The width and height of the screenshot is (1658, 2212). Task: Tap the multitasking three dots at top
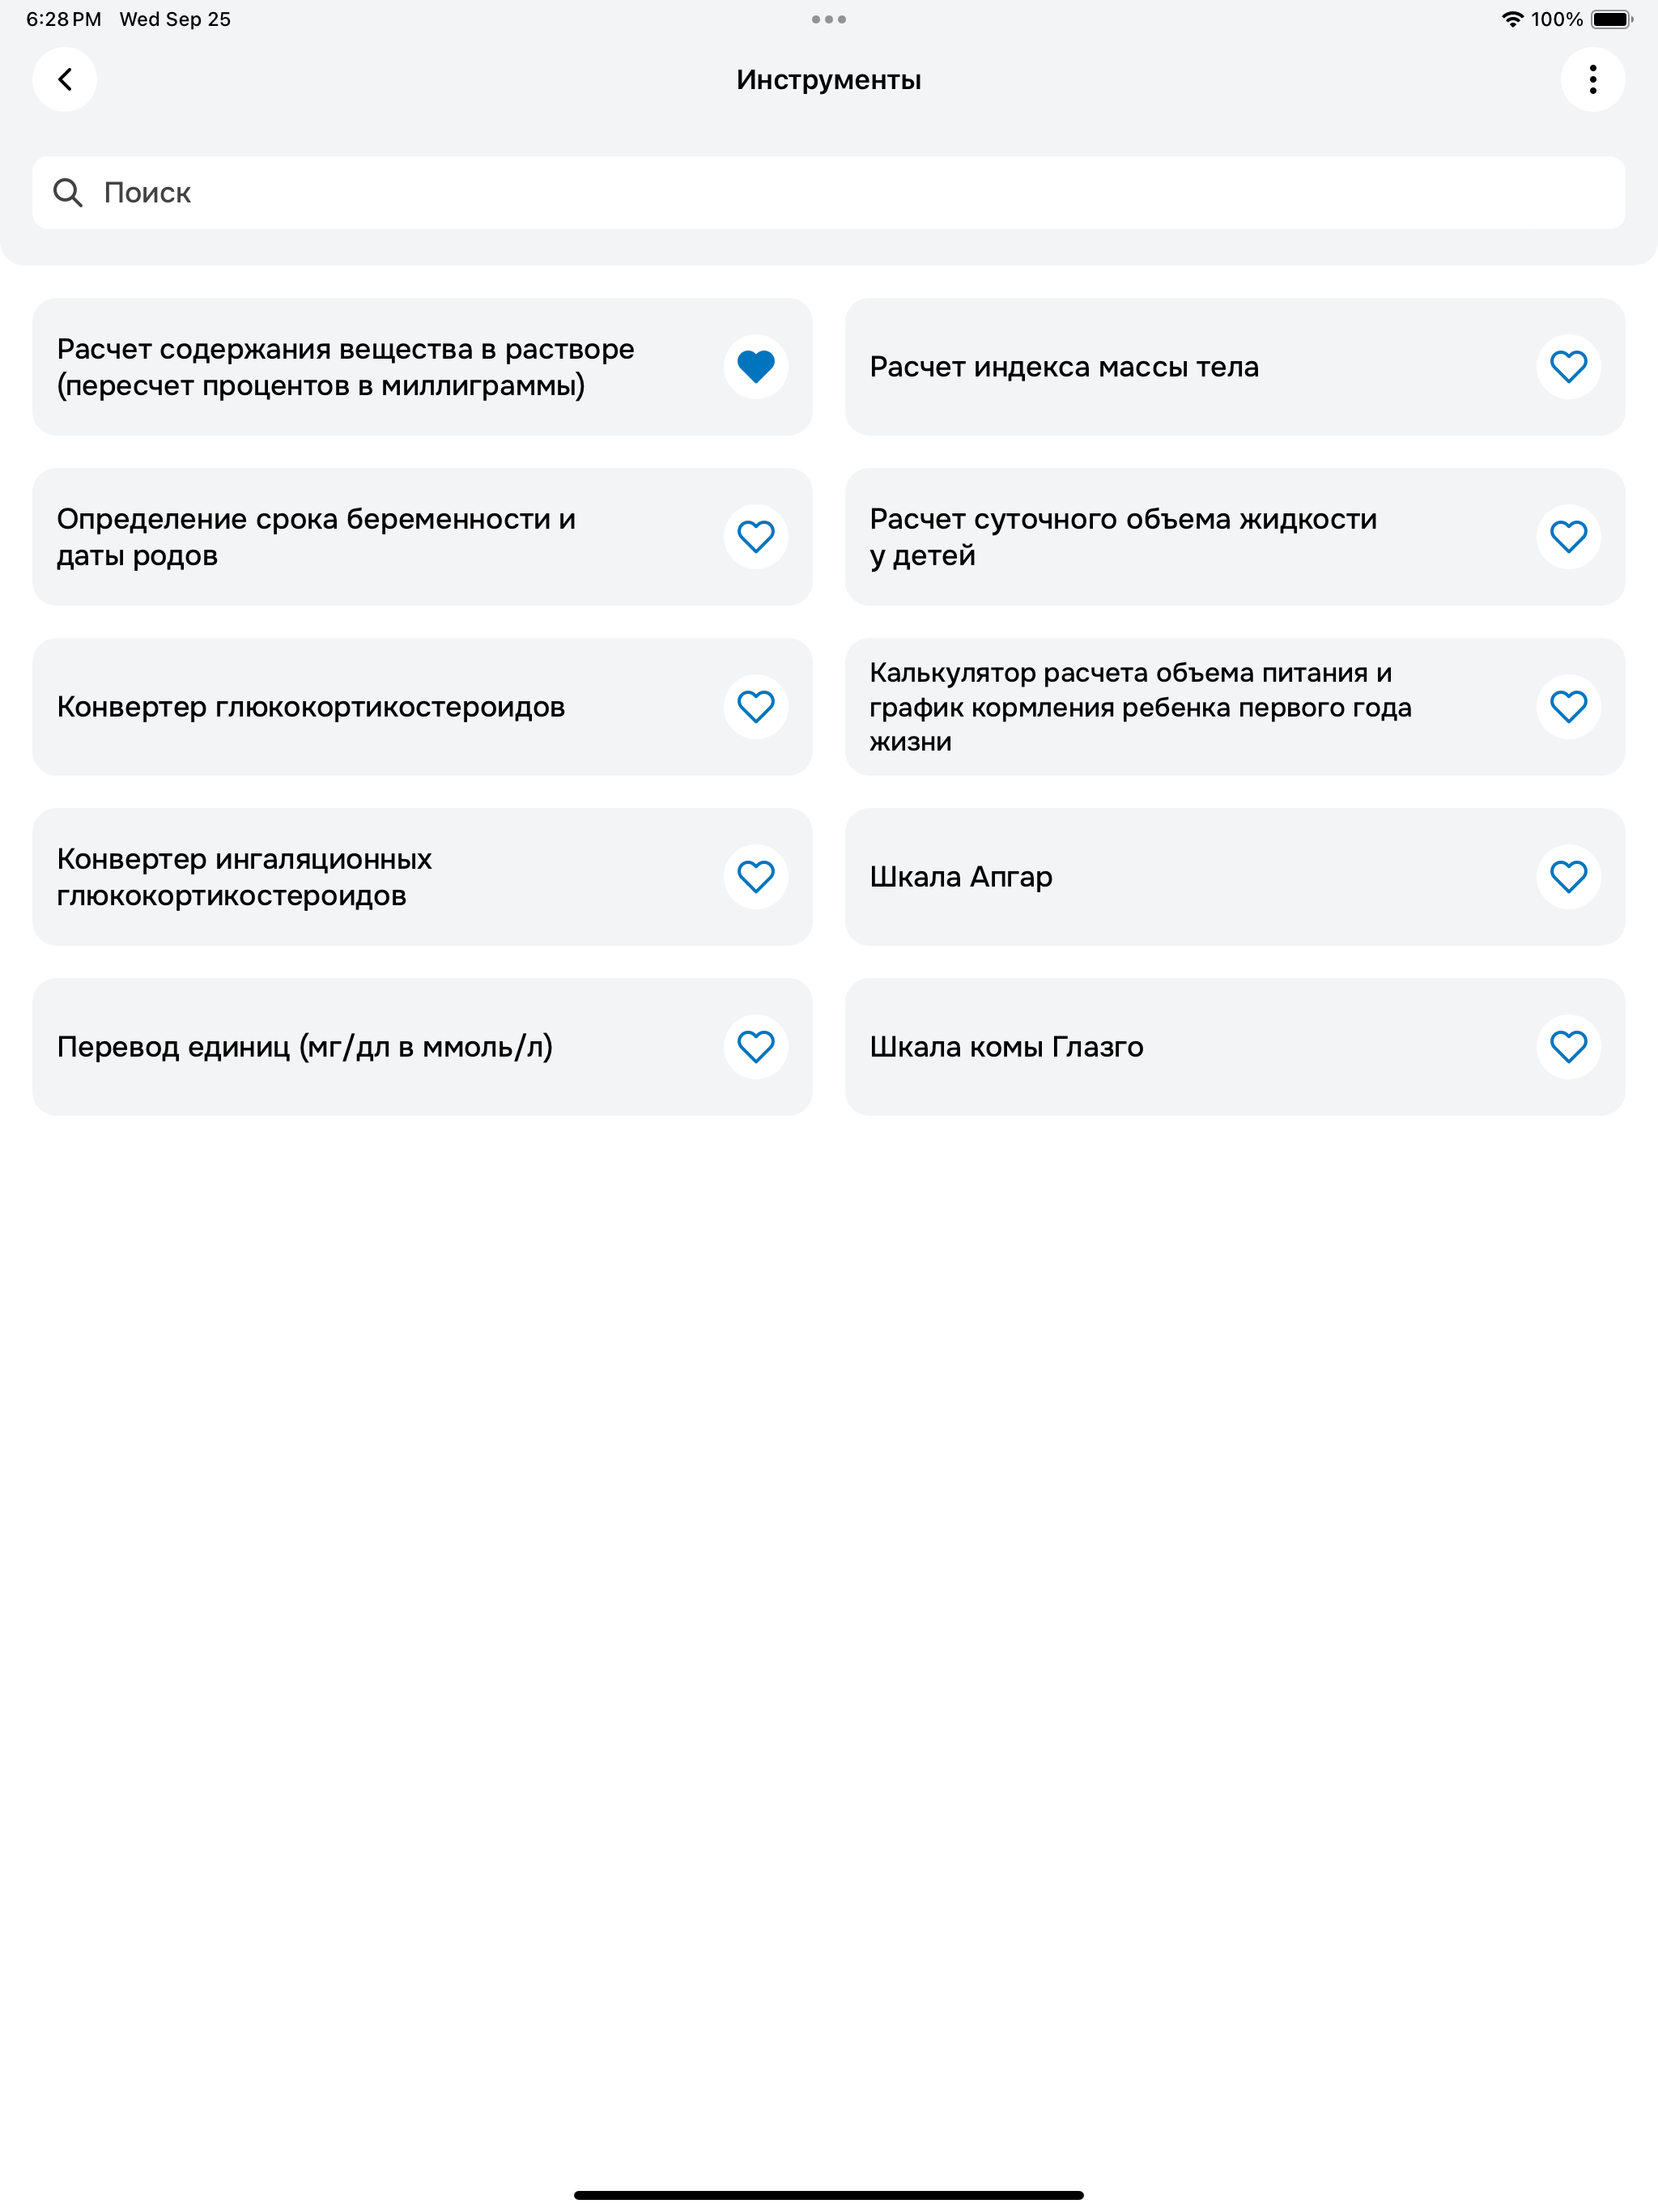pyautogui.click(x=828, y=19)
